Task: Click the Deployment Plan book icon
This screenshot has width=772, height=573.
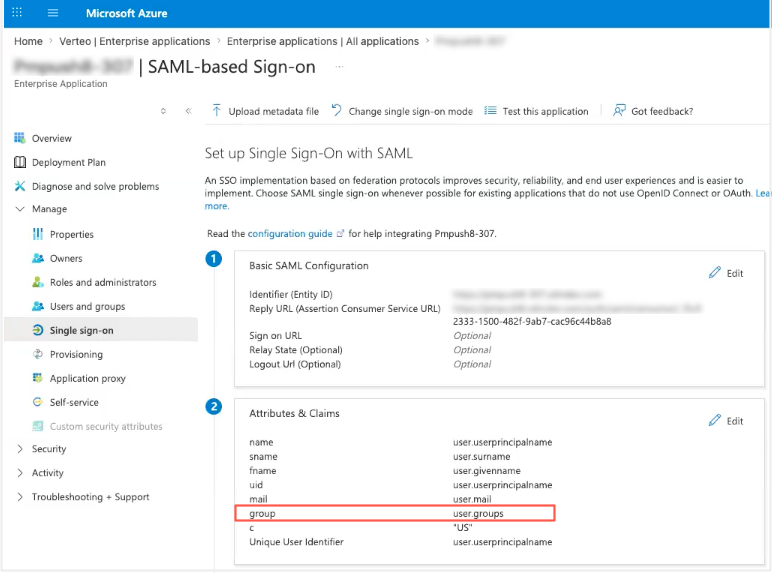Action: [20, 162]
